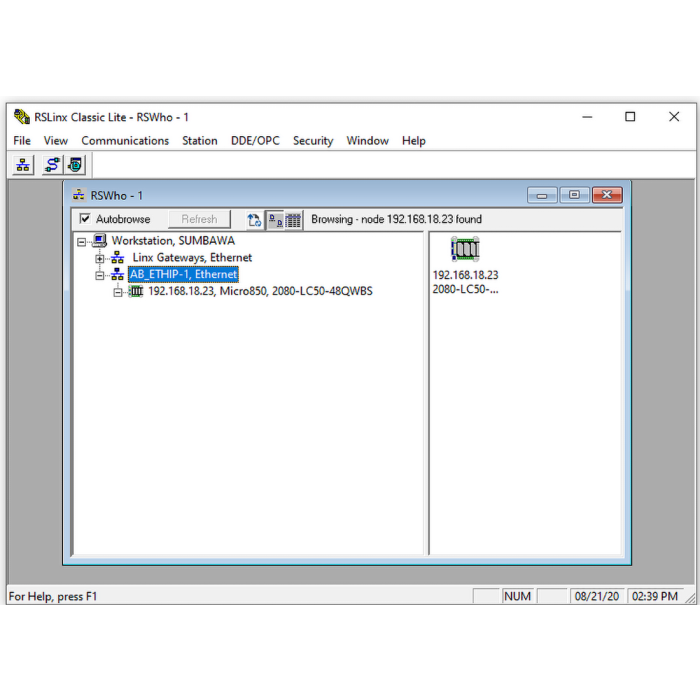Viewport: 700px width, 700px height.
Task: Open the Configure Drivers toolbar icon
Action: click(x=52, y=165)
